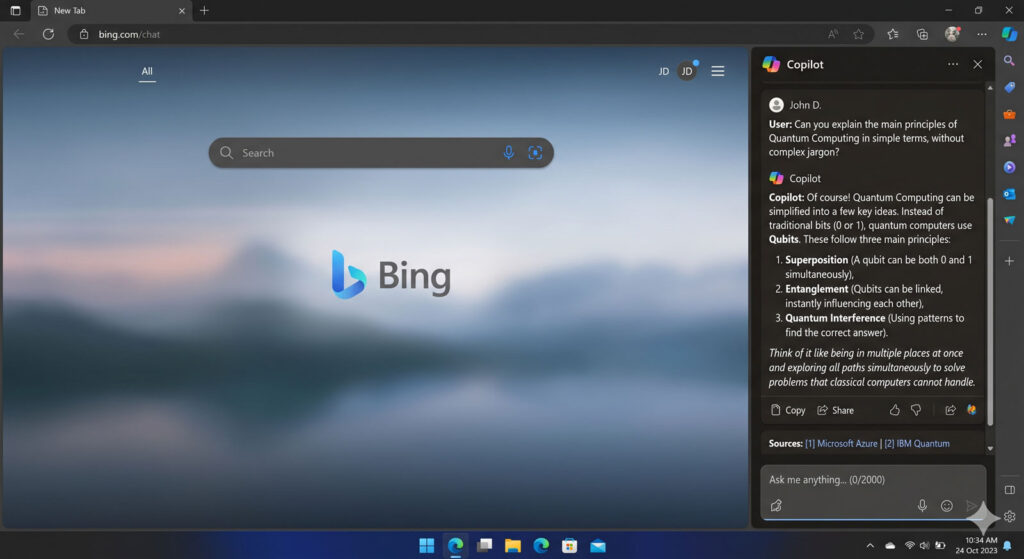Screen dimensions: 1024x559
Task: Open visual search camera icon in search bar
Action: (535, 153)
